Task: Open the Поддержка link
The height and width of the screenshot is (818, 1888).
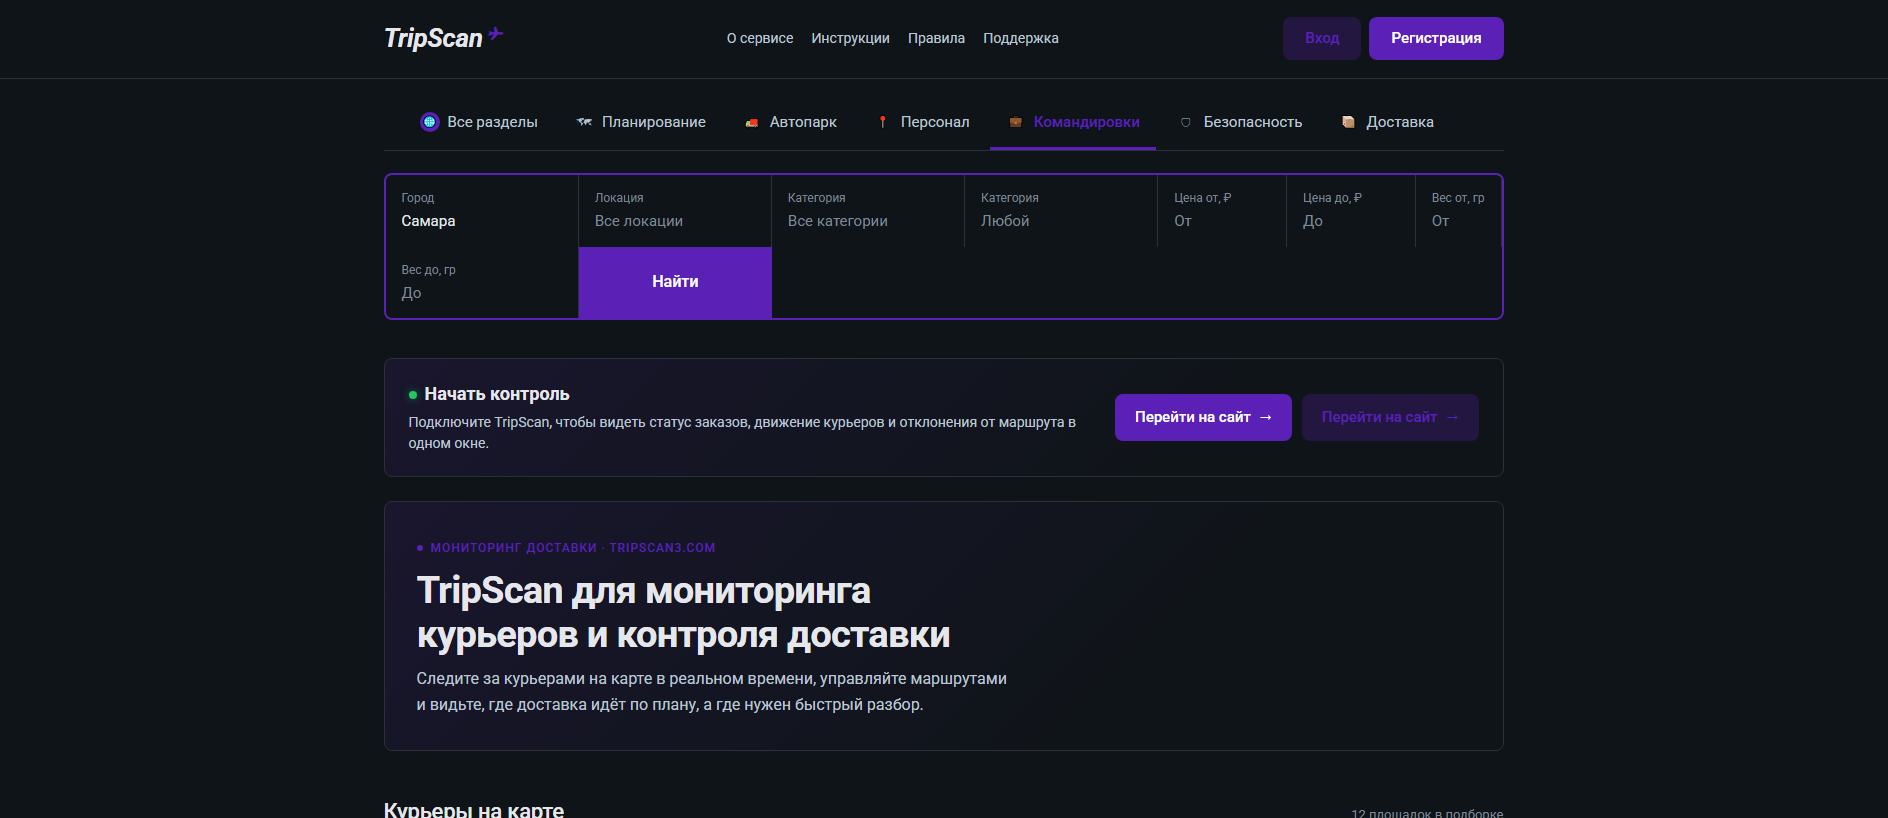Action: click(x=1020, y=38)
